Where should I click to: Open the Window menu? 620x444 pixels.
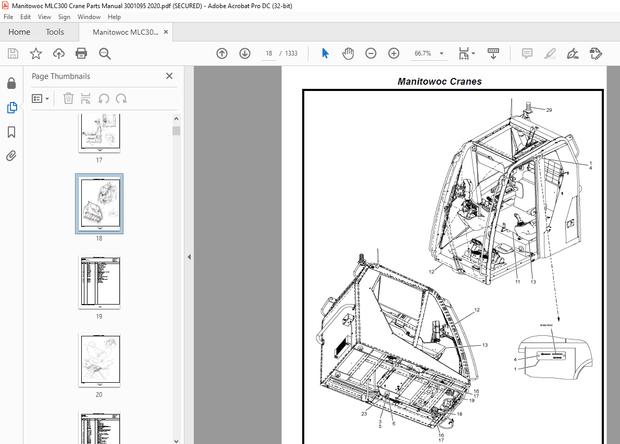pos(89,17)
